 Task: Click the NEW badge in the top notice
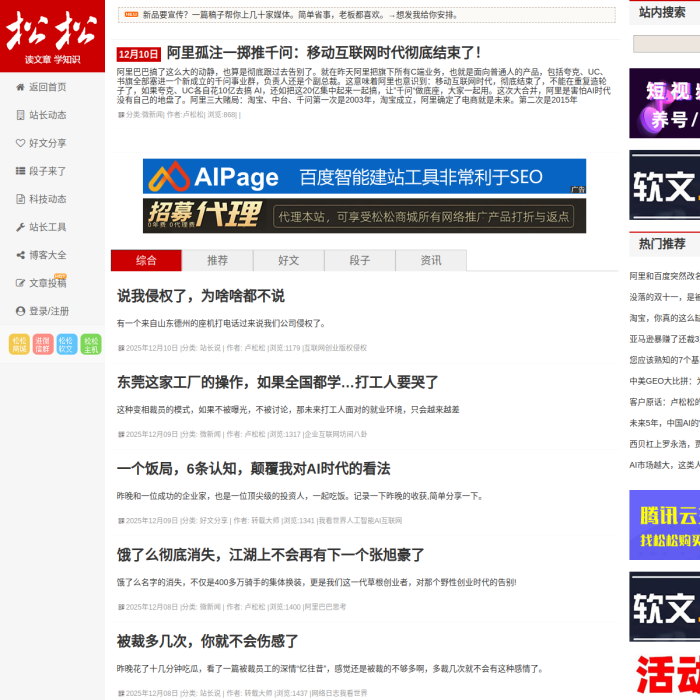coord(131,14)
